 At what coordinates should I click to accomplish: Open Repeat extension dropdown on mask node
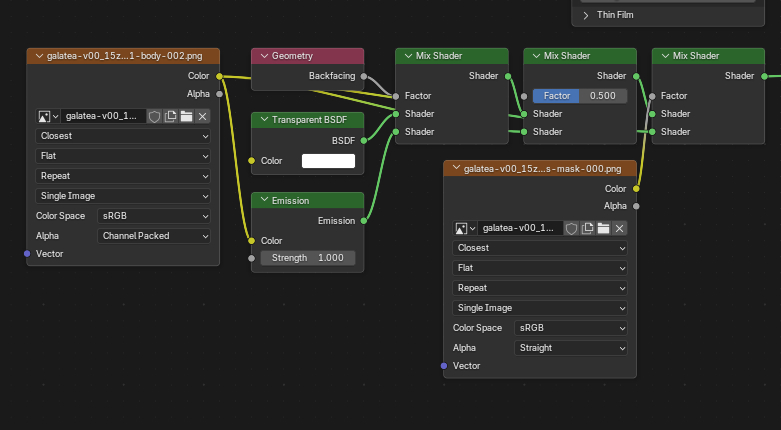point(540,288)
